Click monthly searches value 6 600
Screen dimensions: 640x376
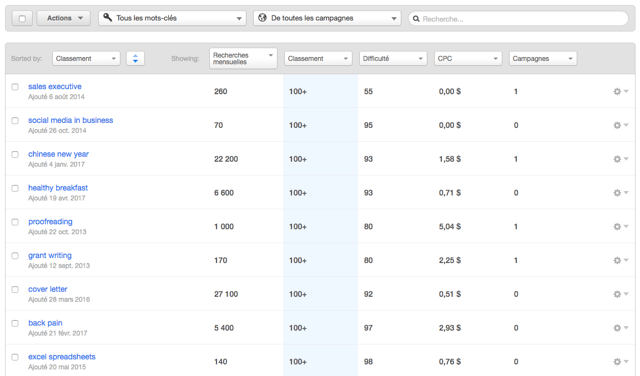pyautogui.click(x=224, y=193)
